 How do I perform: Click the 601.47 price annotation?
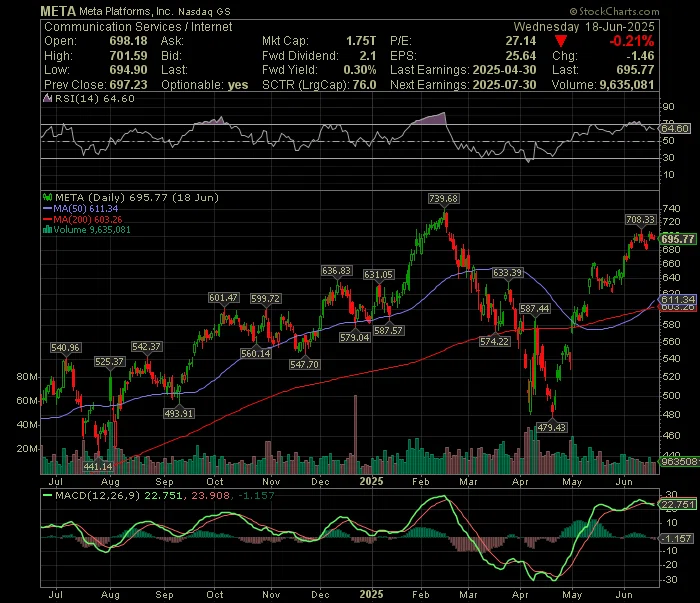[x=224, y=298]
